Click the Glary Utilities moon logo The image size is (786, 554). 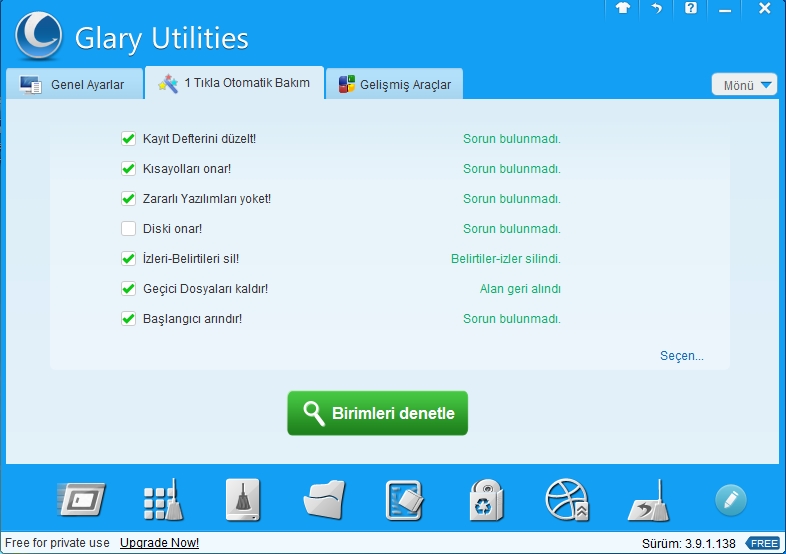pos(39,36)
